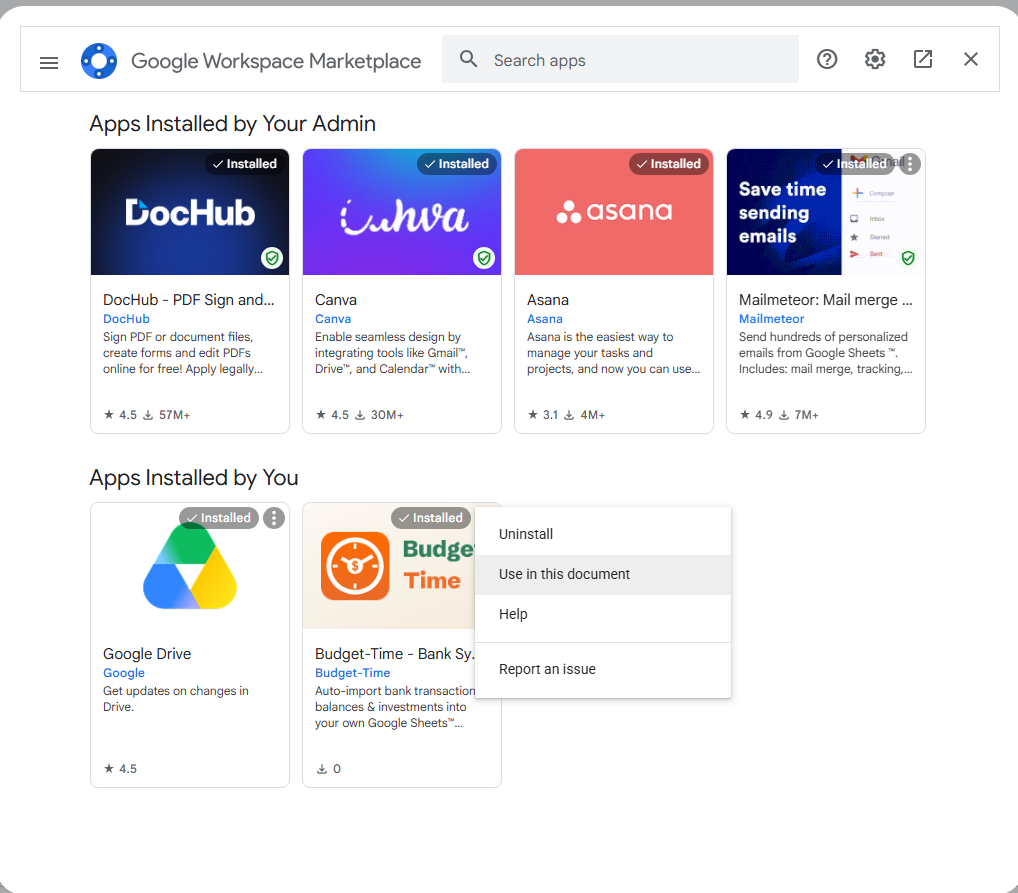Open the Canva developer link
The height and width of the screenshot is (893, 1018).
pyautogui.click(x=332, y=319)
